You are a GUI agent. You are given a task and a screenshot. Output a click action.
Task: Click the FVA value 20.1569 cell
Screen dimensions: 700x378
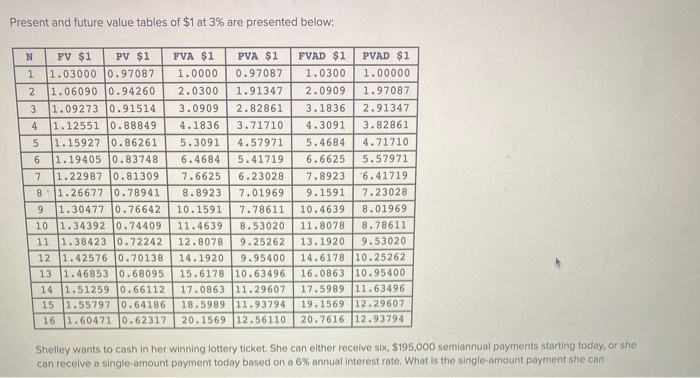[204, 320]
